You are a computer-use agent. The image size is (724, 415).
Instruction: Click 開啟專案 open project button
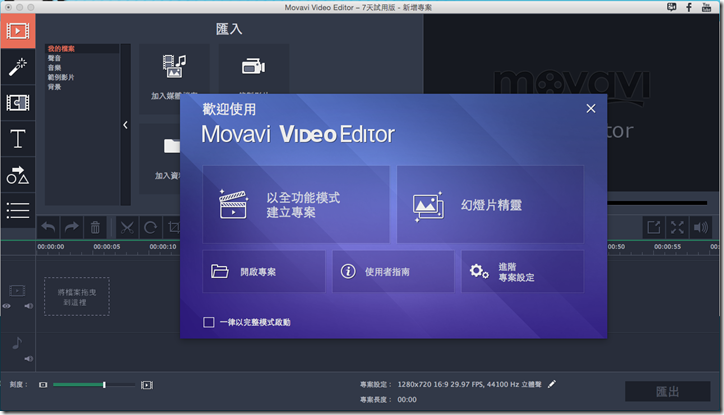tap(264, 271)
